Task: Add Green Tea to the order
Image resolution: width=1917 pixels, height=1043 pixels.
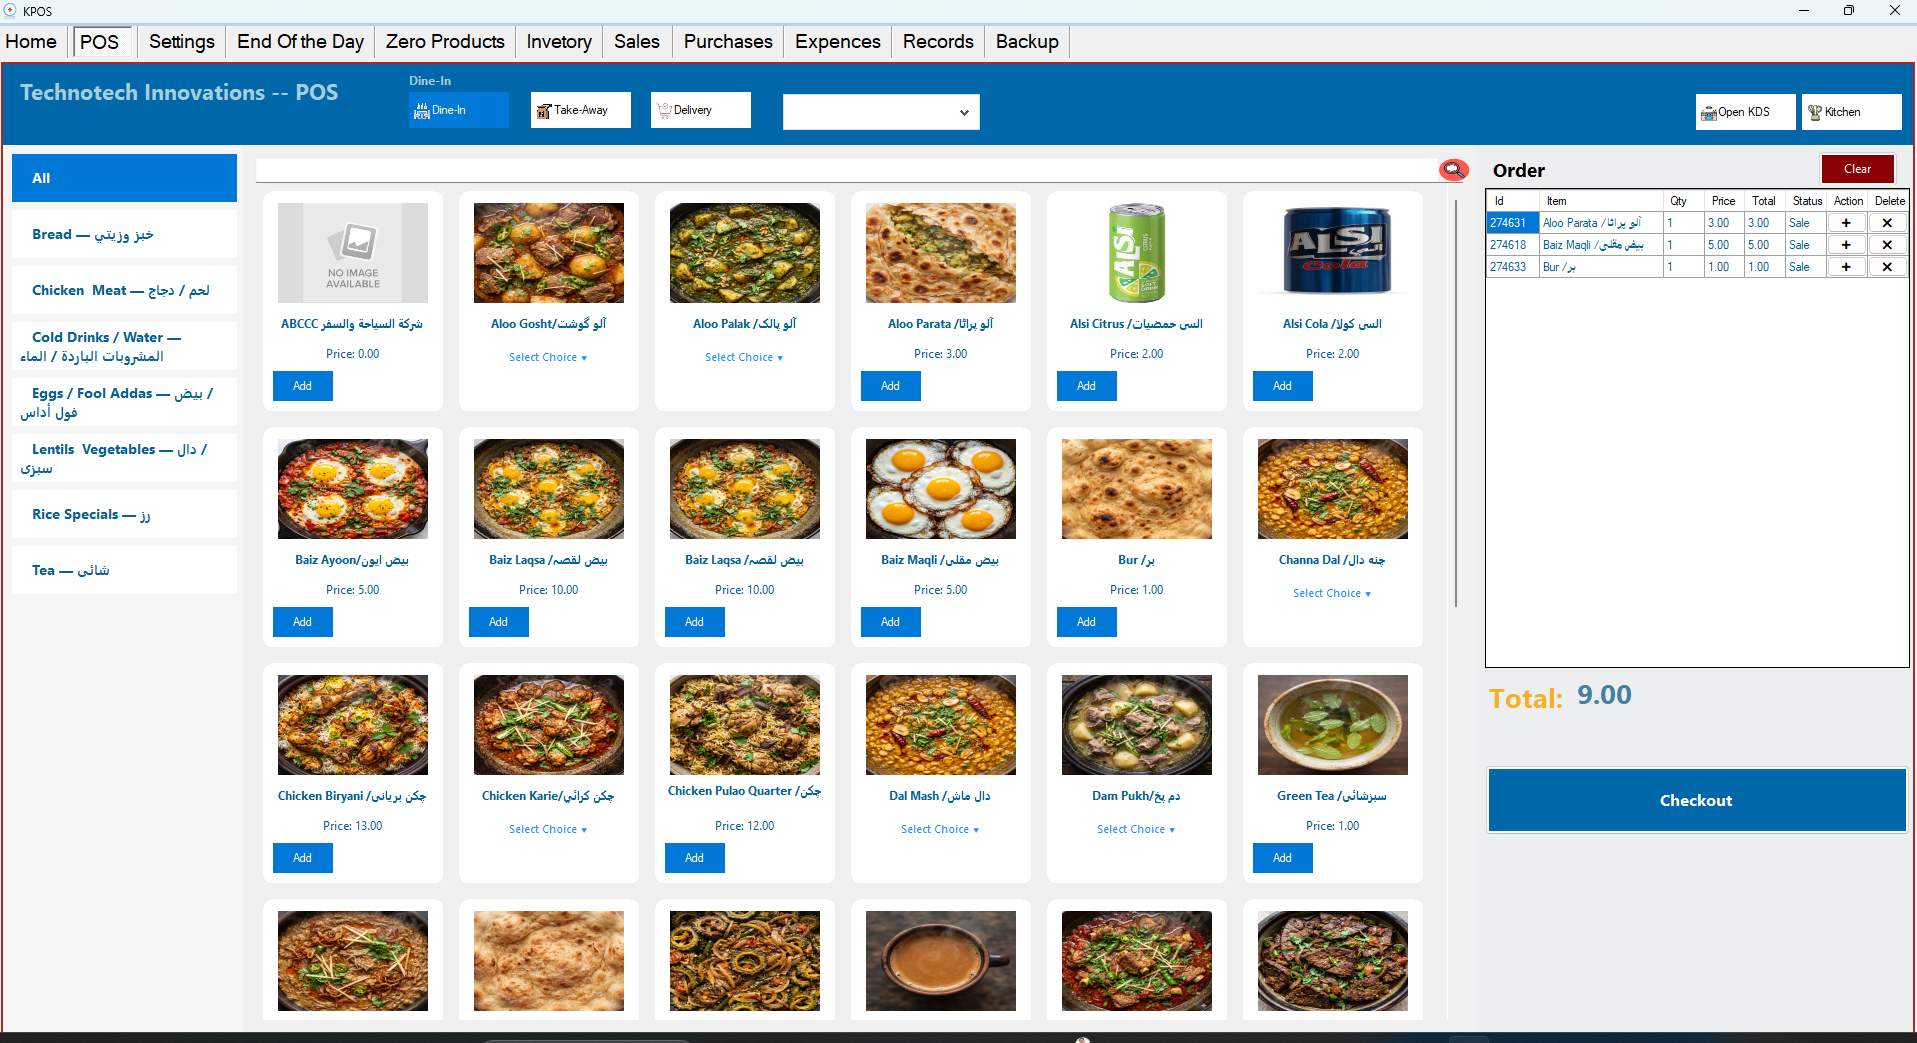Action: 1282,858
